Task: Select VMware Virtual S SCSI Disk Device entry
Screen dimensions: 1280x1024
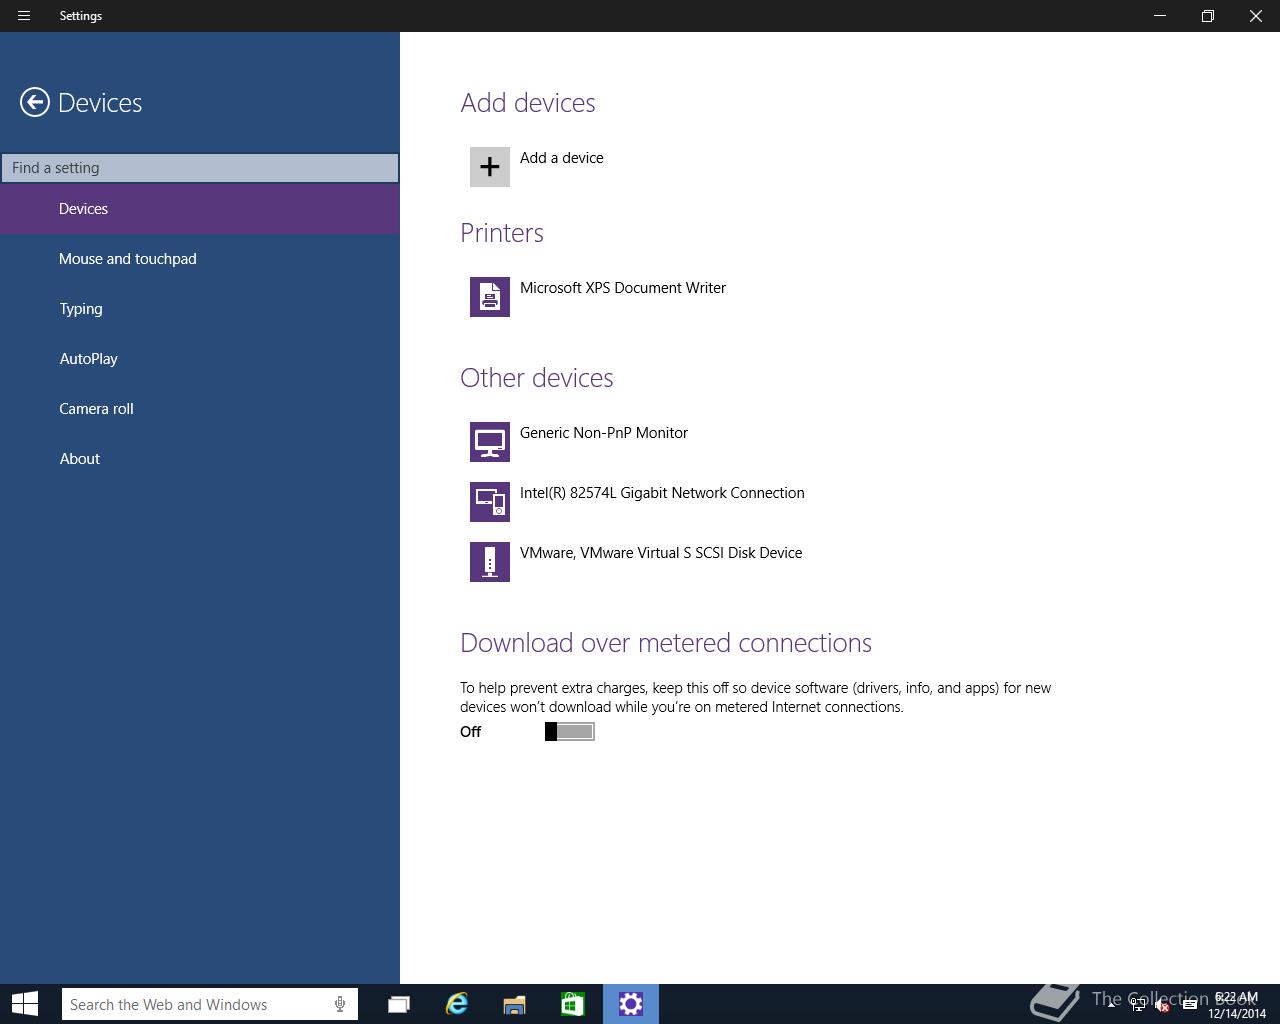Action: pos(661,553)
